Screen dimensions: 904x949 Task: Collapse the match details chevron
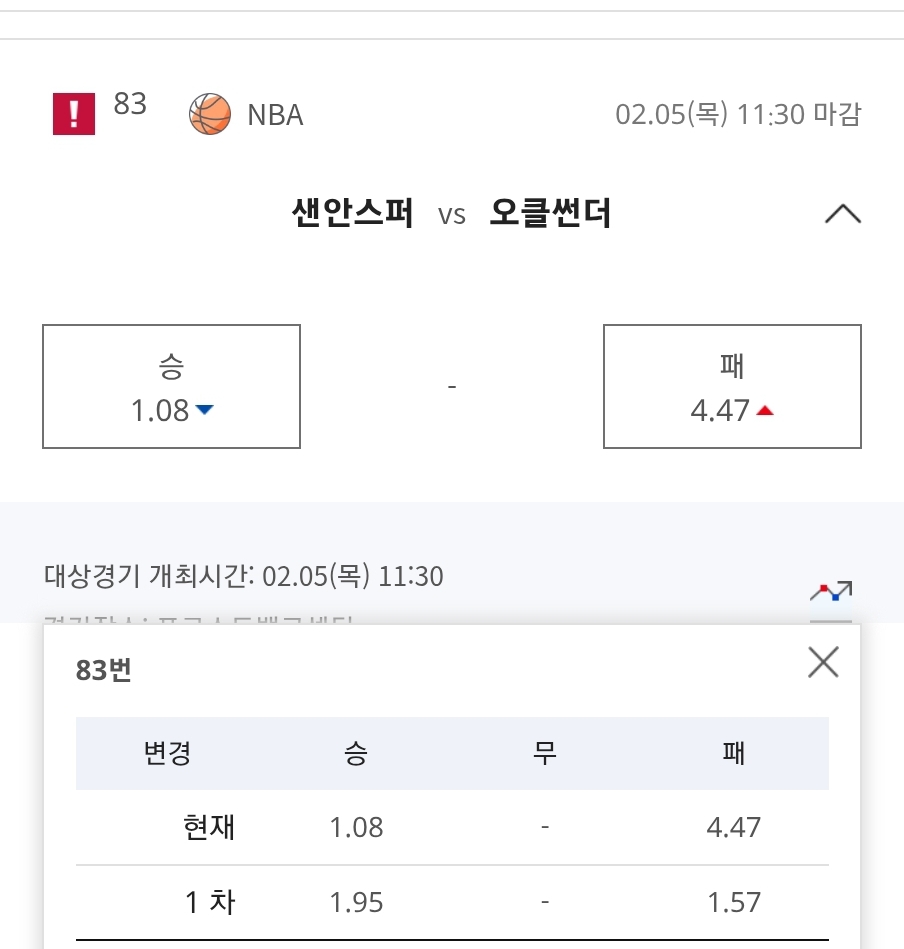842,214
